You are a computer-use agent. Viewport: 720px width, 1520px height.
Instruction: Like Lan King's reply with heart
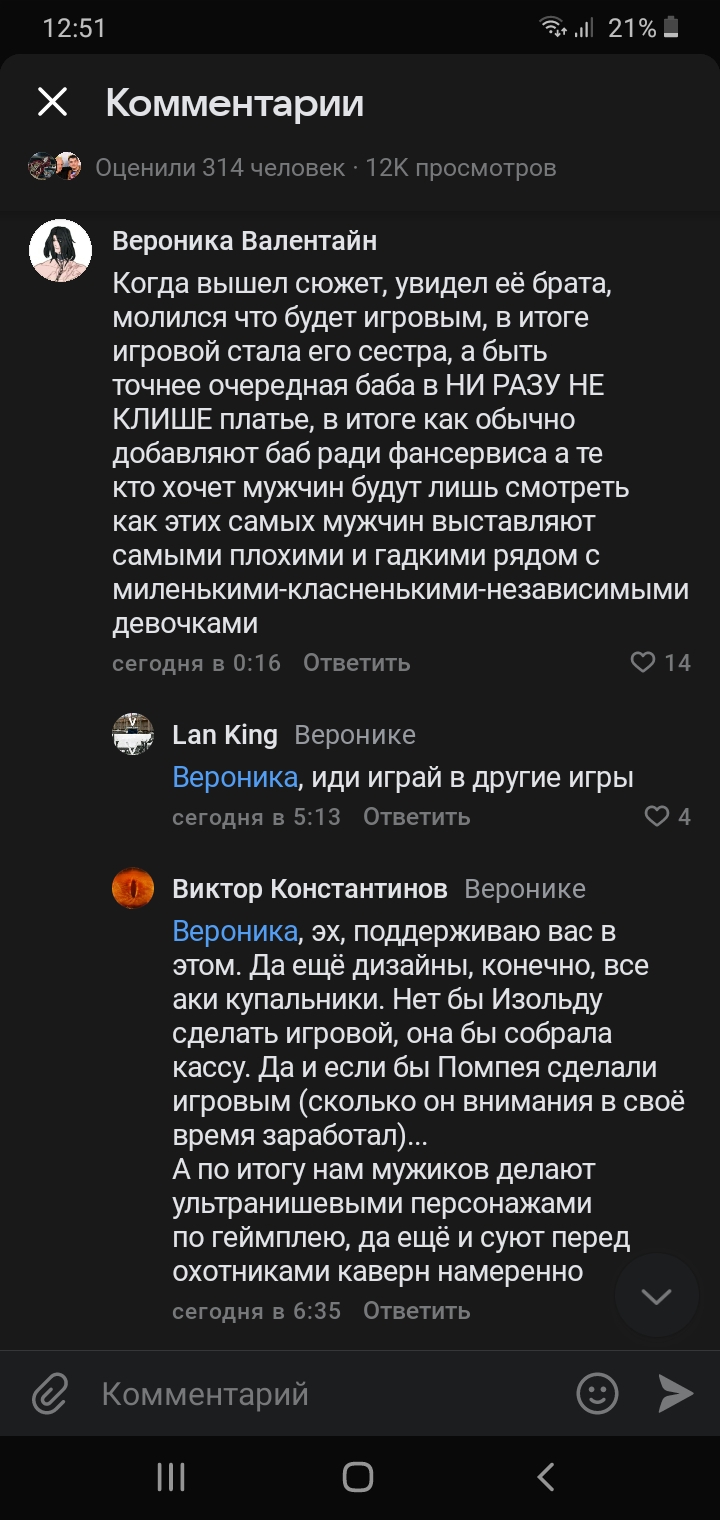click(656, 817)
